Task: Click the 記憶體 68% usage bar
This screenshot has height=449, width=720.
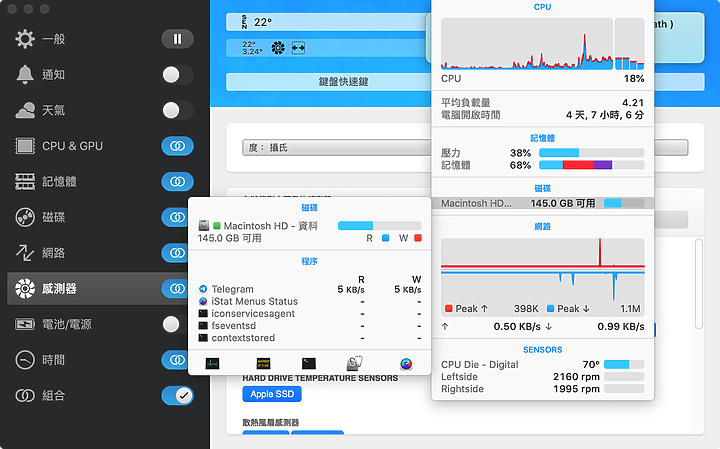Action: click(591, 165)
